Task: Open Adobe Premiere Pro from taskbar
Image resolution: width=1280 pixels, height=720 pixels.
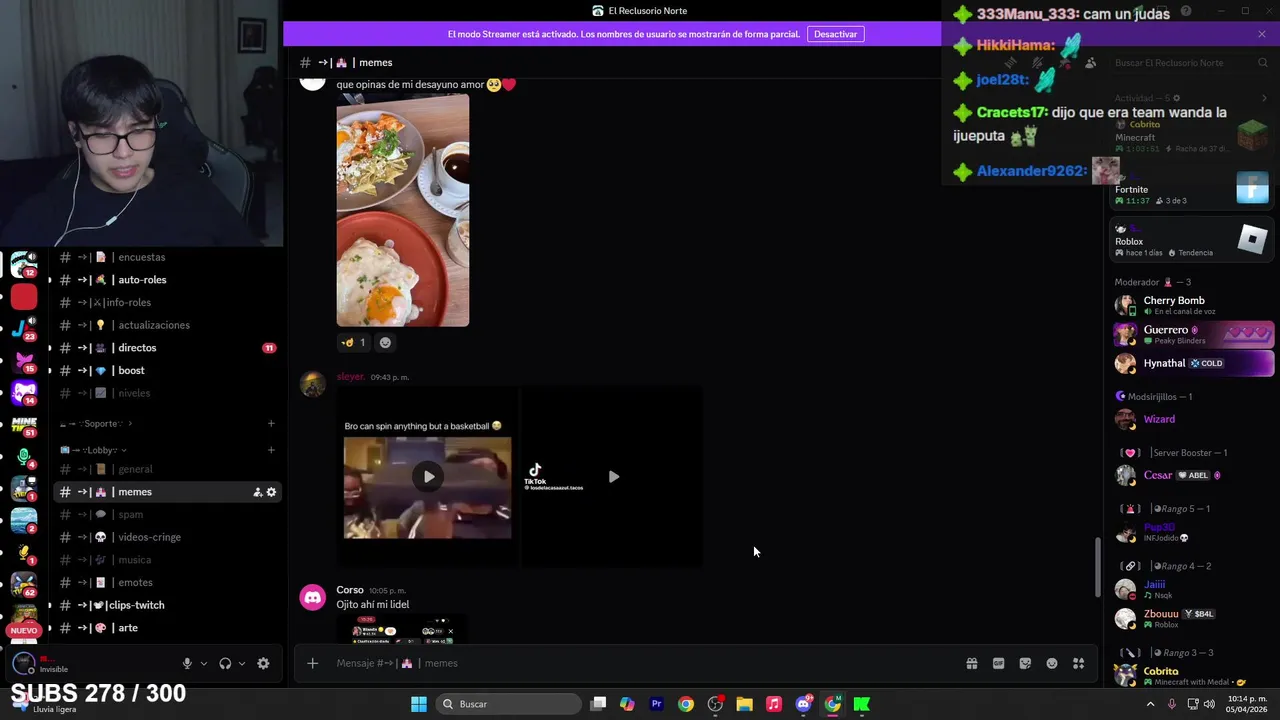Action: pyautogui.click(x=656, y=704)
